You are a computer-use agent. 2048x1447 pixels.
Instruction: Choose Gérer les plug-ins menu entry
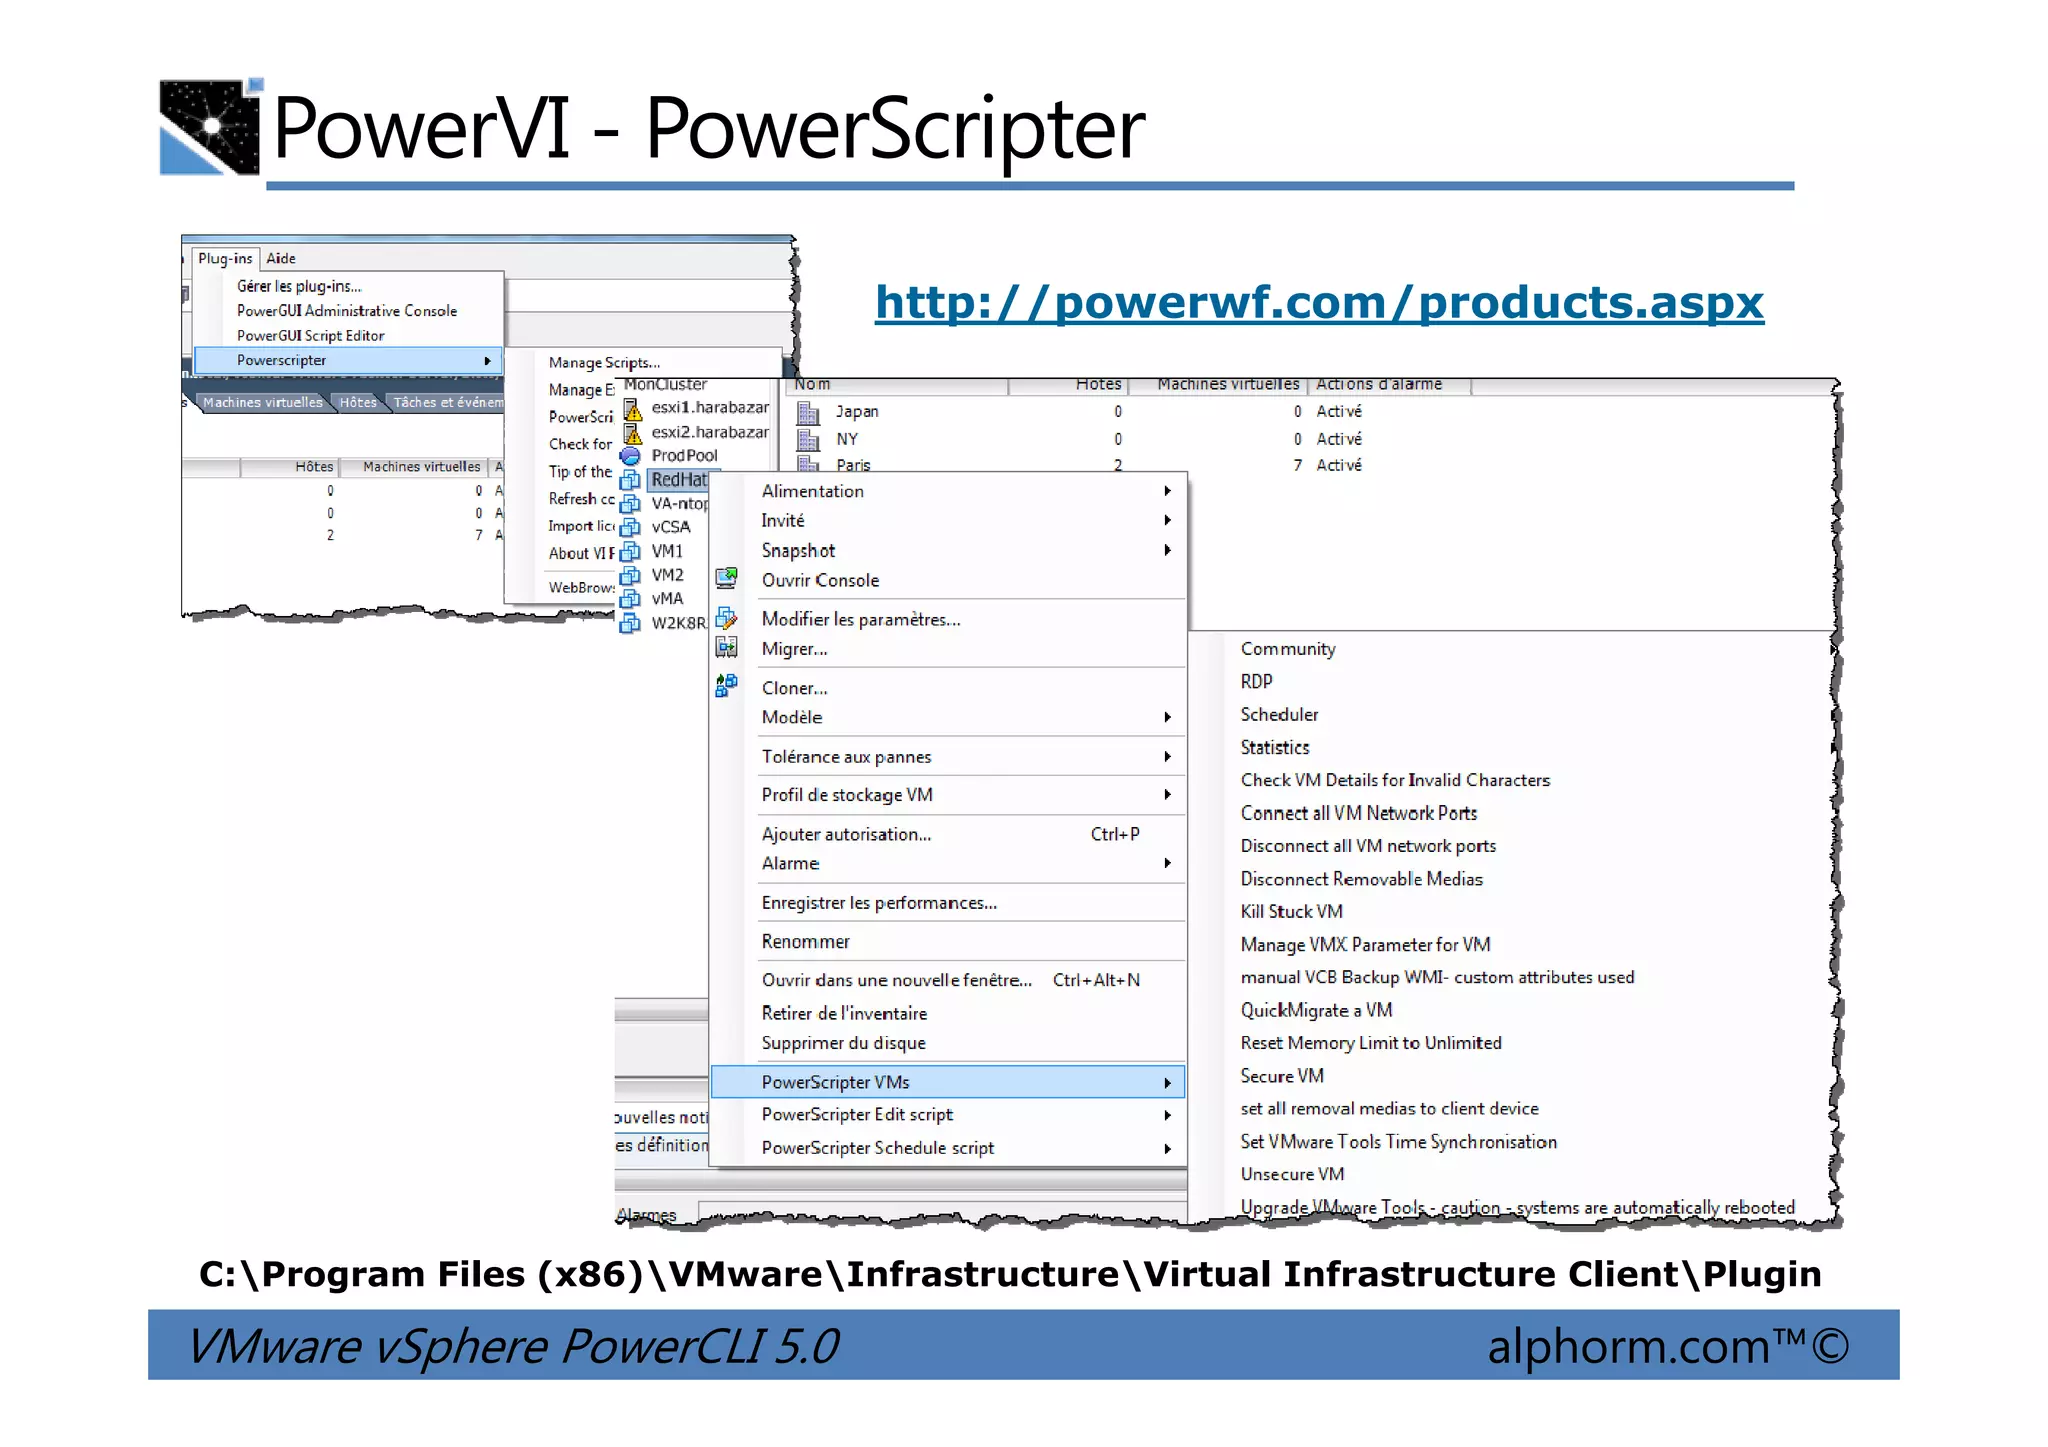(x=299, y=286)
